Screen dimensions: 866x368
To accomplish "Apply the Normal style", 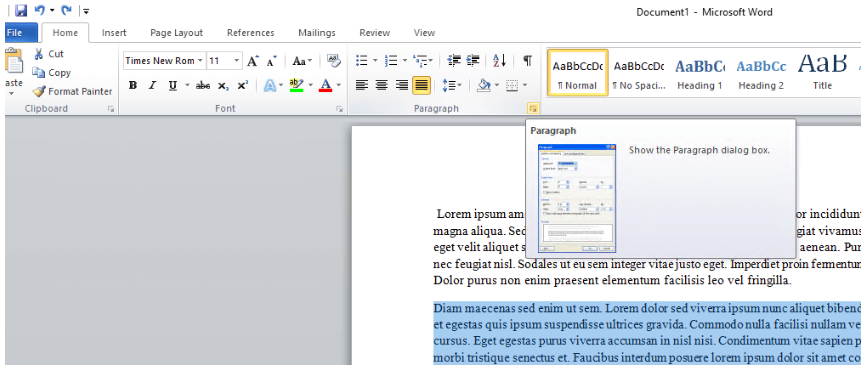I will [578, 73].
